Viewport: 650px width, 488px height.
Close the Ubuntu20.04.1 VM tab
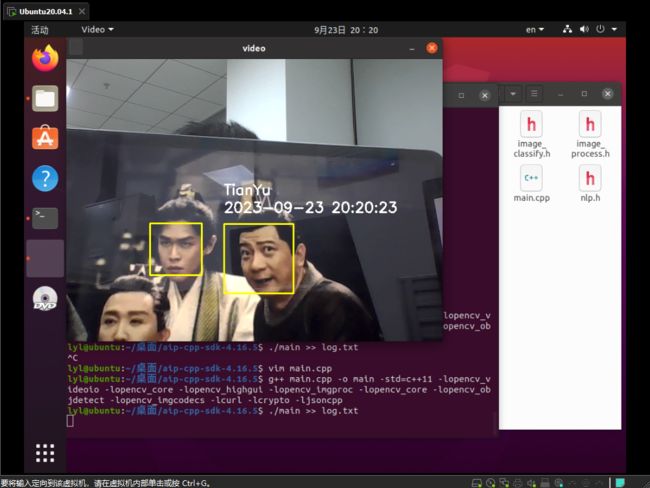[82, 12]
